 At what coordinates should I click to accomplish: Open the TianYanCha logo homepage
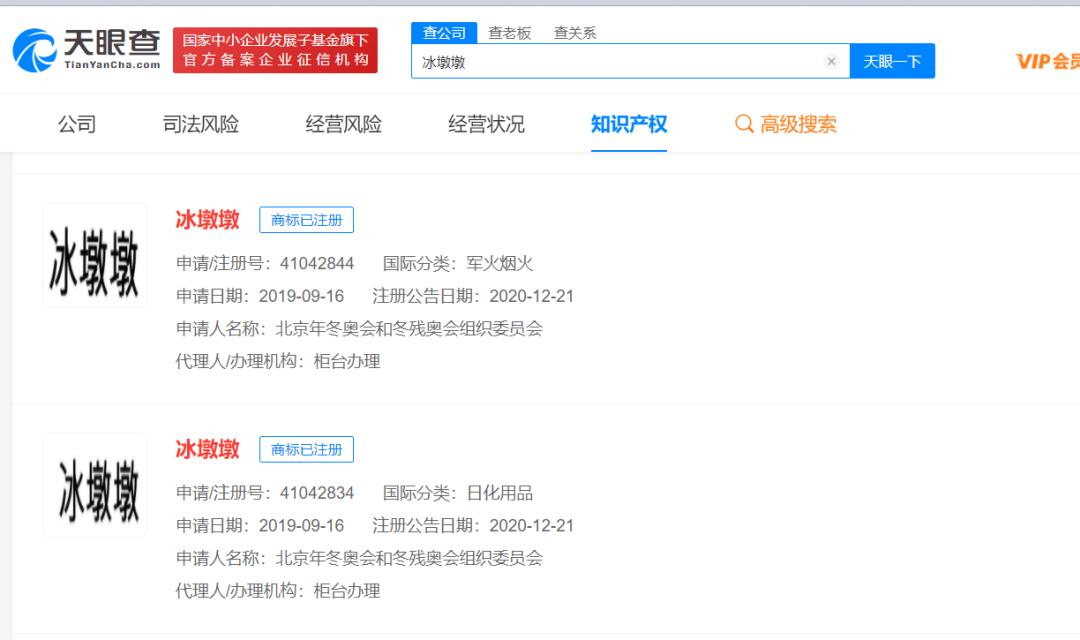coord(87,50)
